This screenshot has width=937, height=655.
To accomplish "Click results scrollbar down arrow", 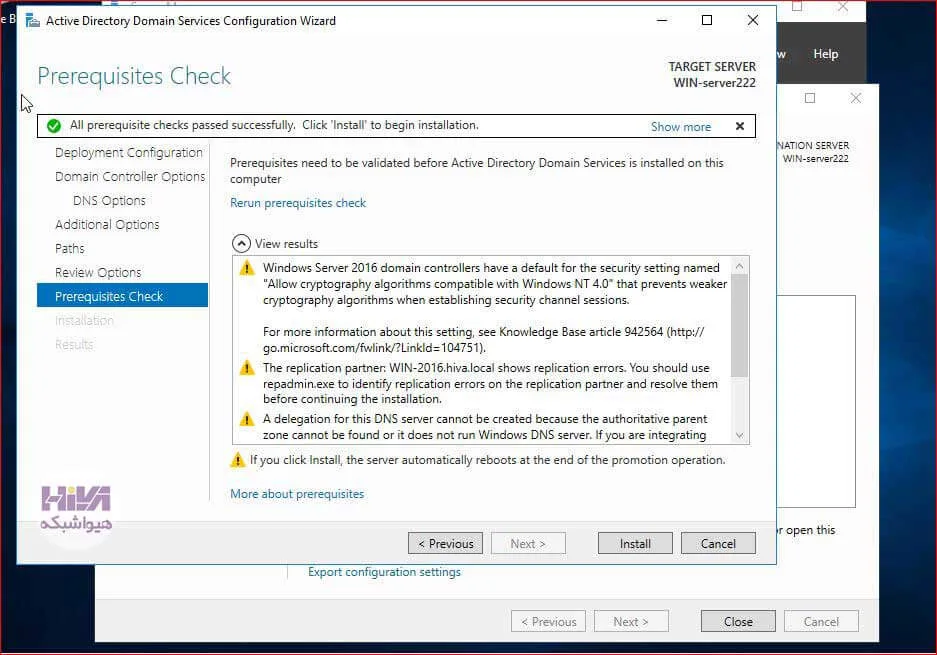I will coord(739,435).
